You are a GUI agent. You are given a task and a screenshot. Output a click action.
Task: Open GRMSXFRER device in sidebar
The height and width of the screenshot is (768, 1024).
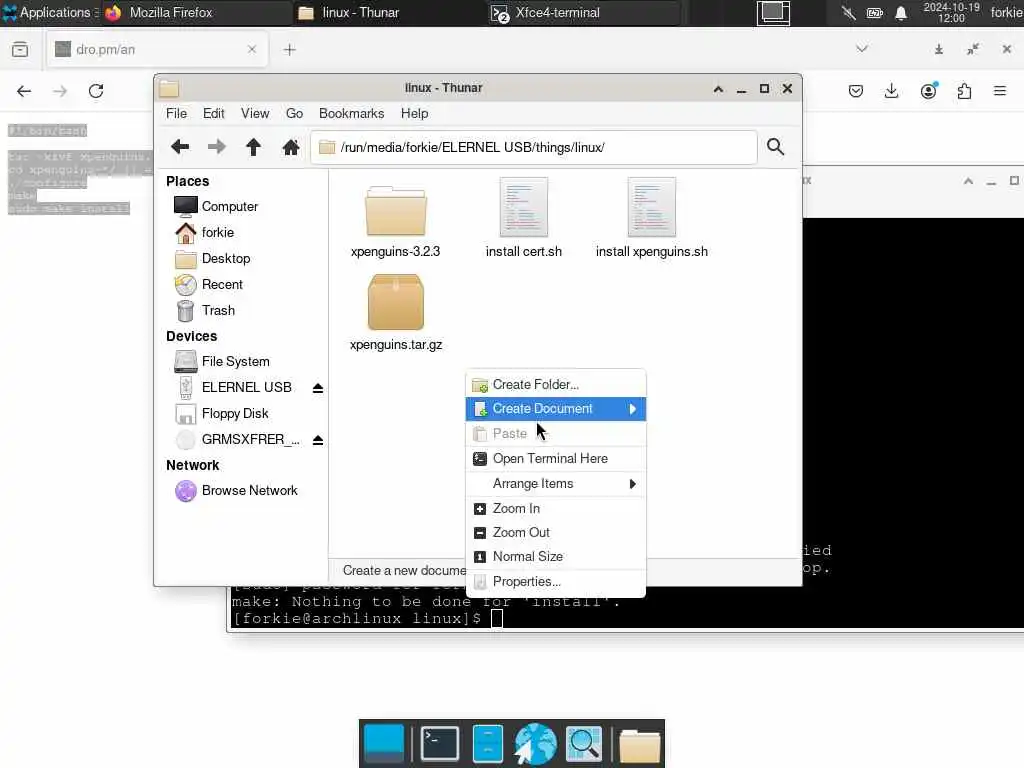[250, 440]
